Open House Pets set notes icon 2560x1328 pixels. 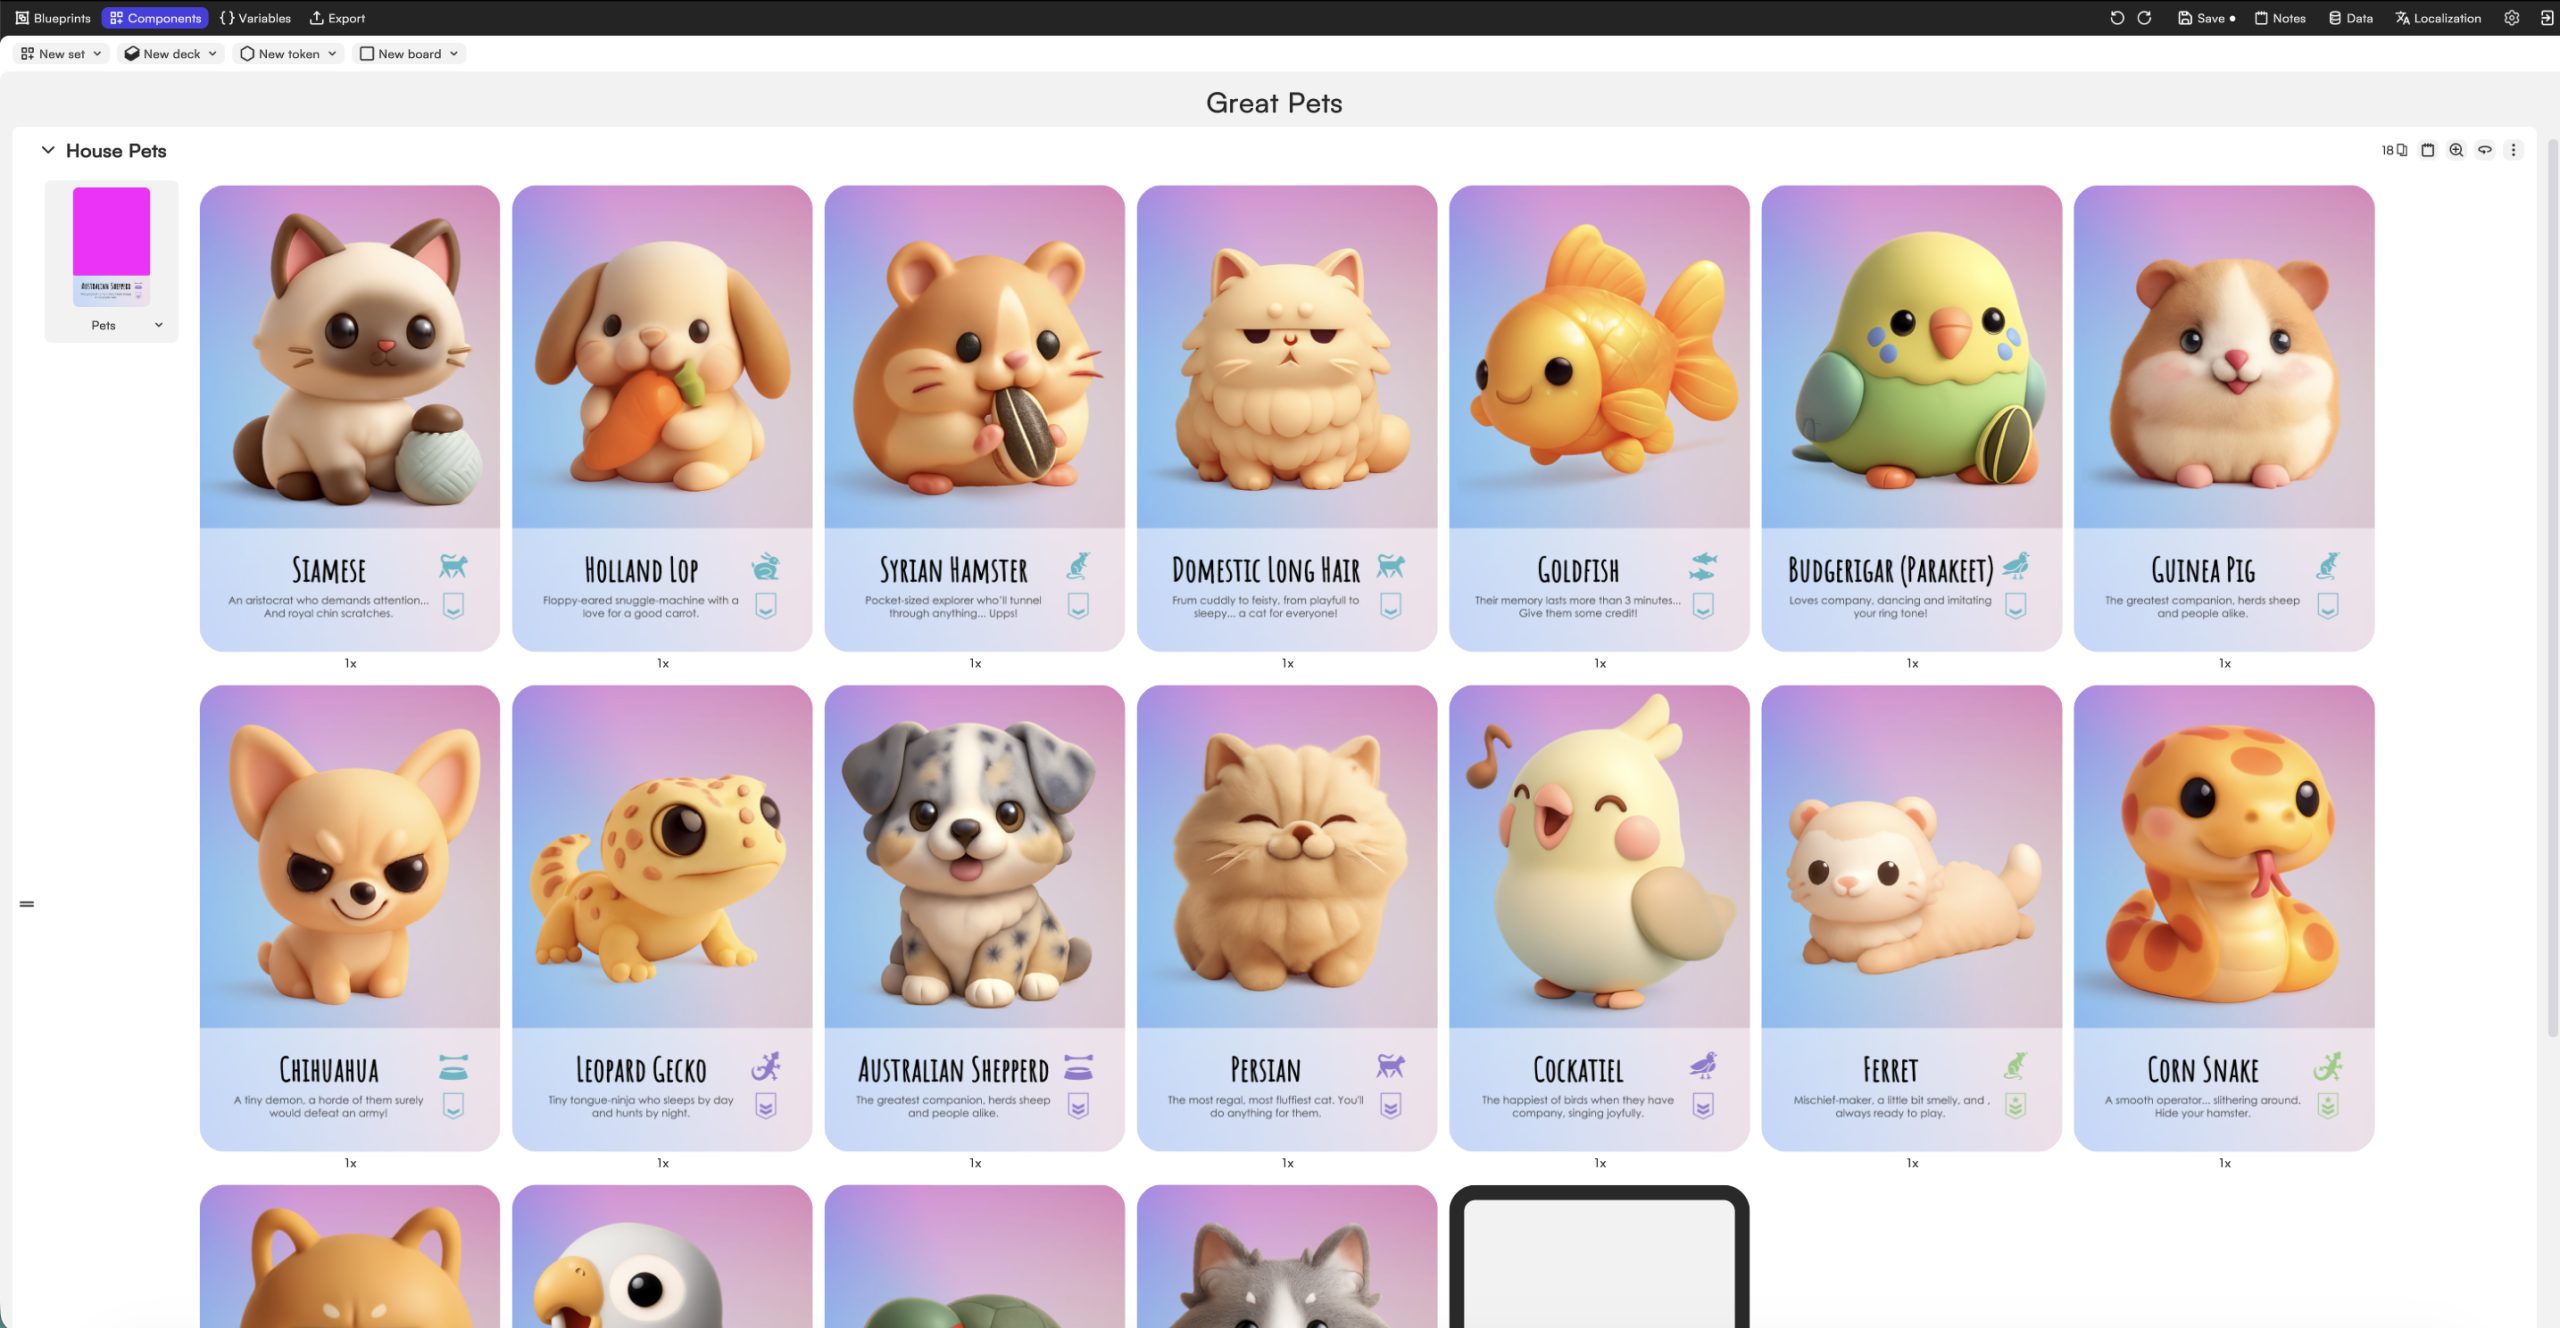[x=2427, y=150]
